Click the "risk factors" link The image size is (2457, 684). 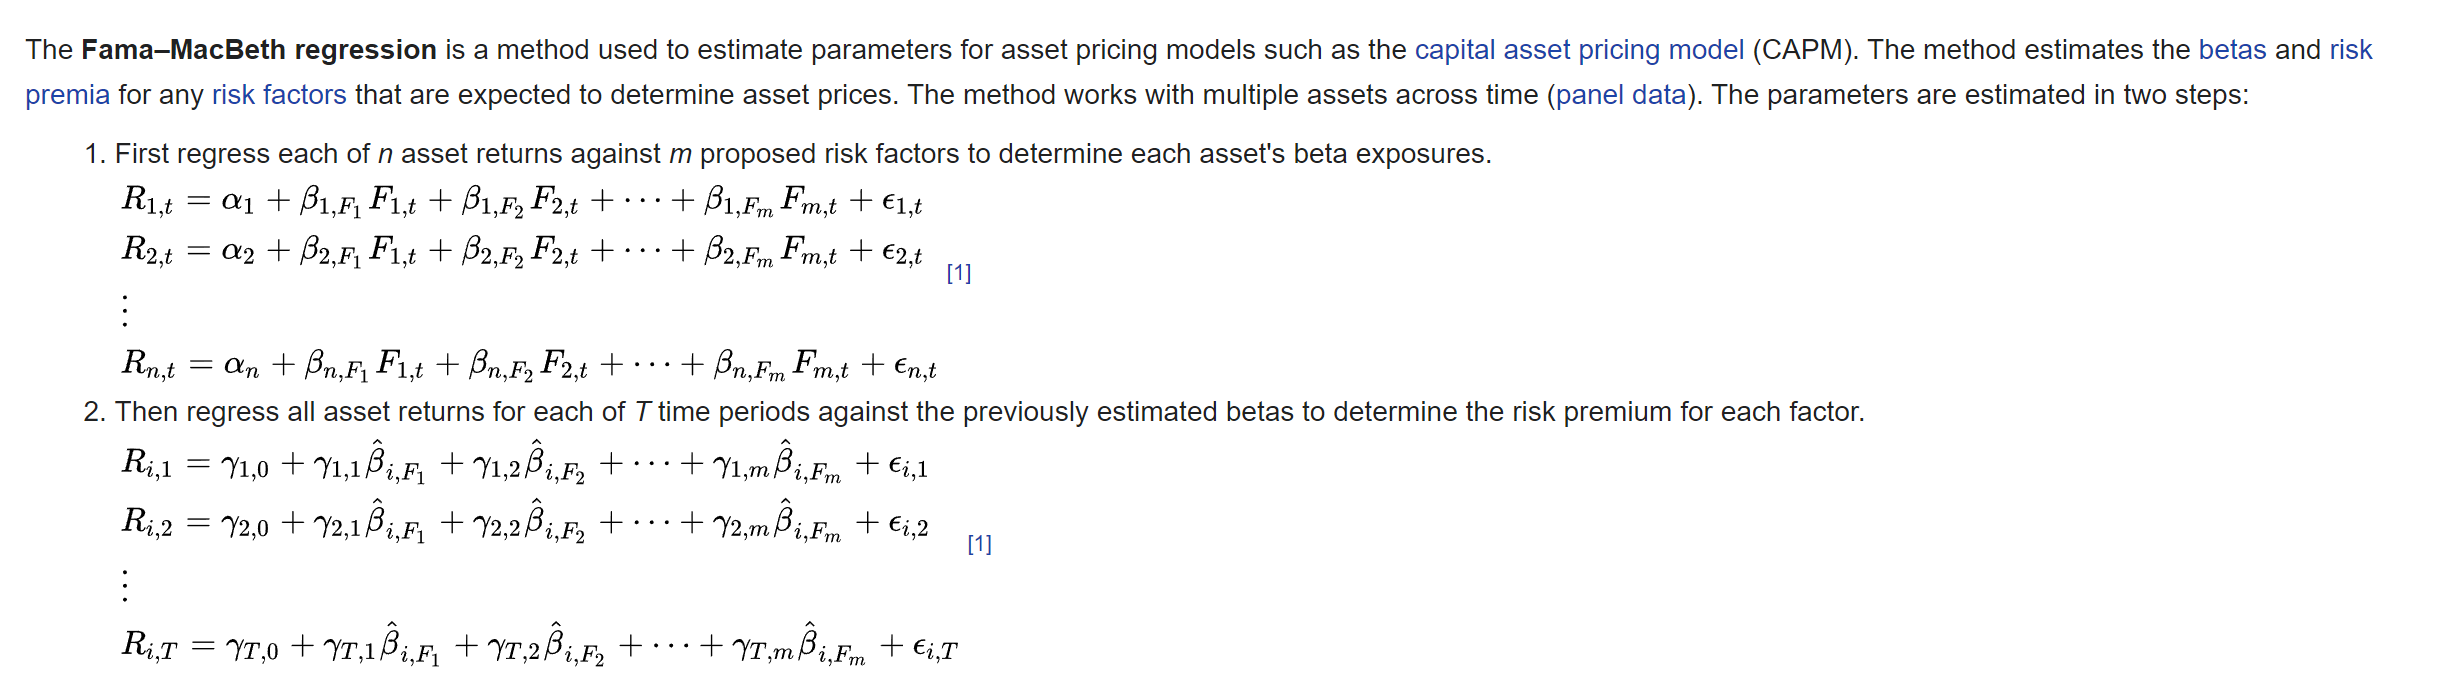click(279, 95)
